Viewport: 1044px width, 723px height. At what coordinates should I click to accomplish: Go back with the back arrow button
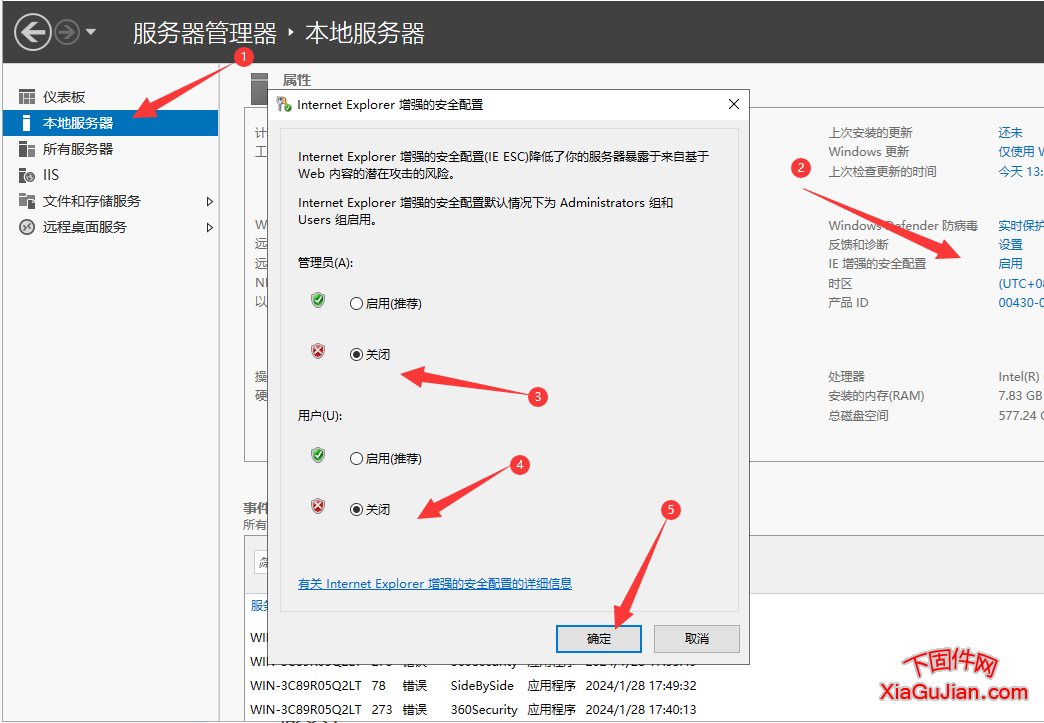(x=33, y=32)
